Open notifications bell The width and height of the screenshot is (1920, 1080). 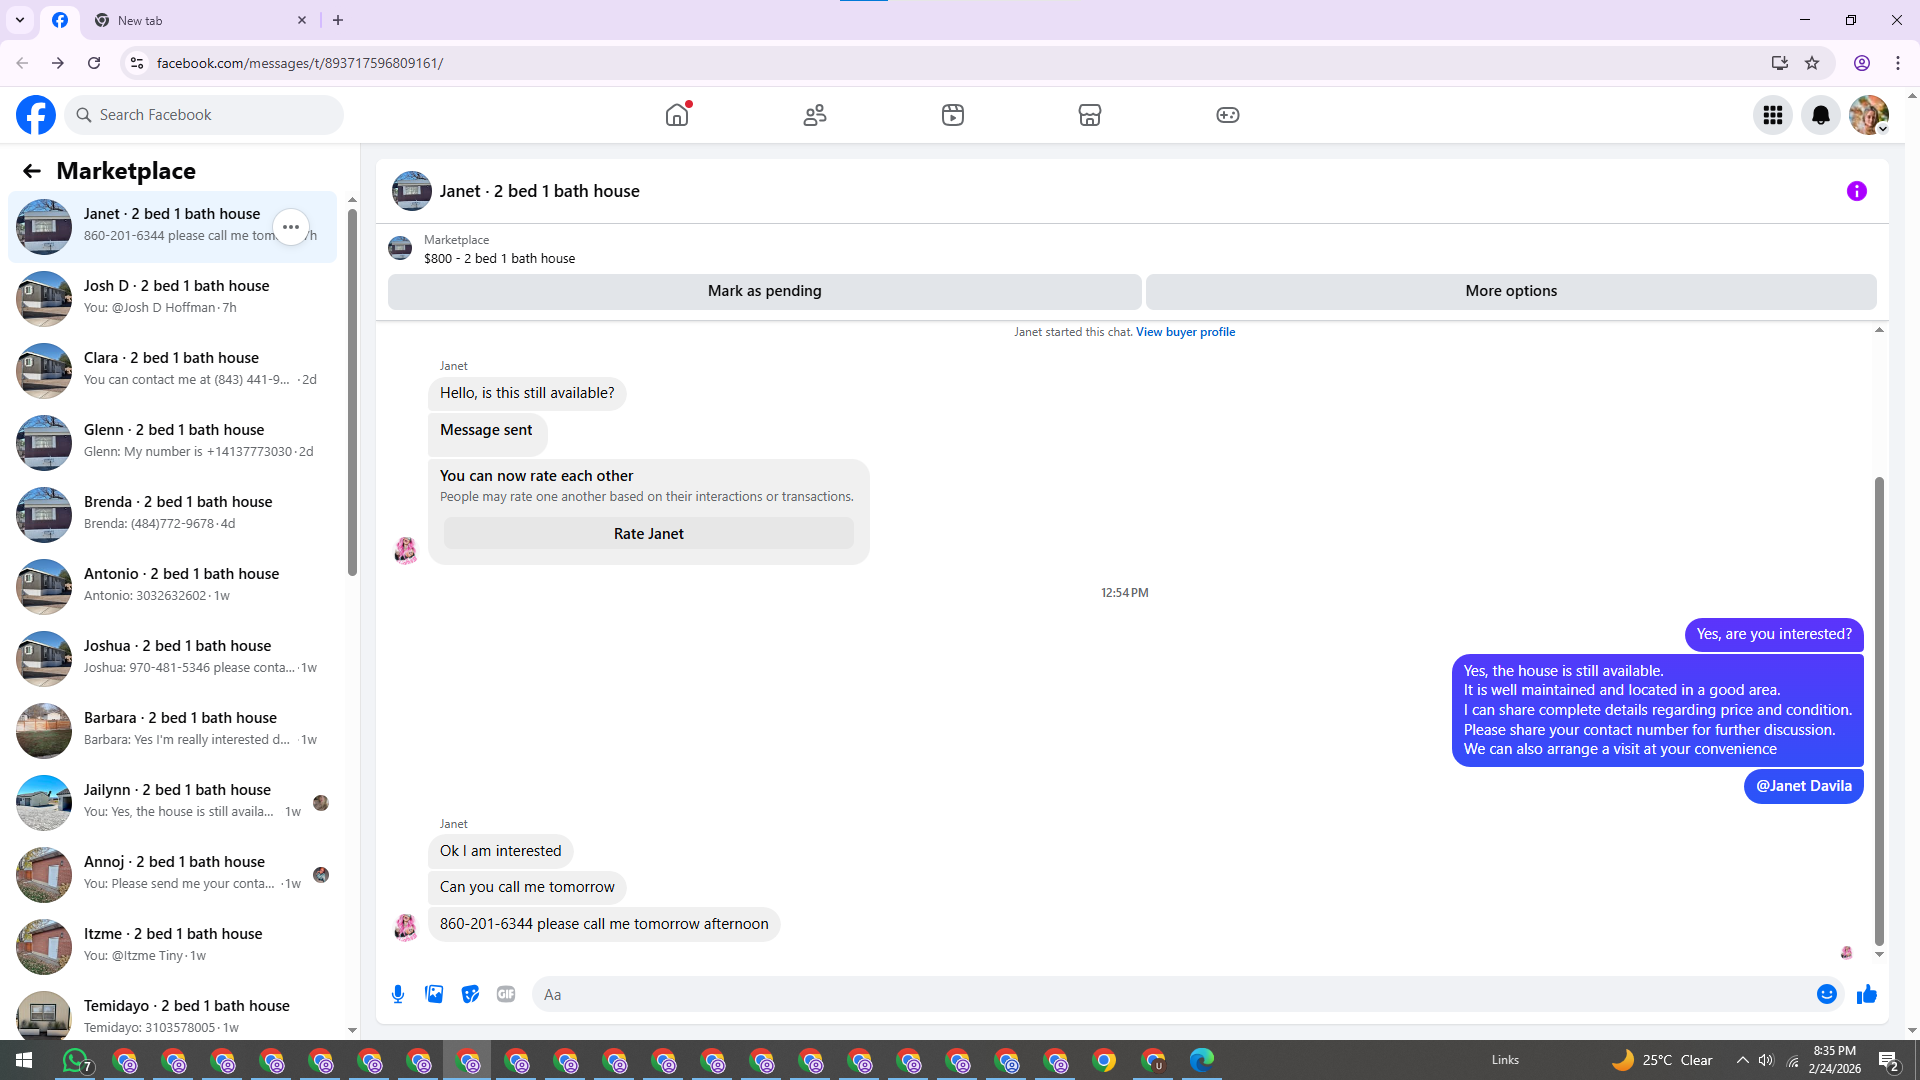coord(1821,115)
